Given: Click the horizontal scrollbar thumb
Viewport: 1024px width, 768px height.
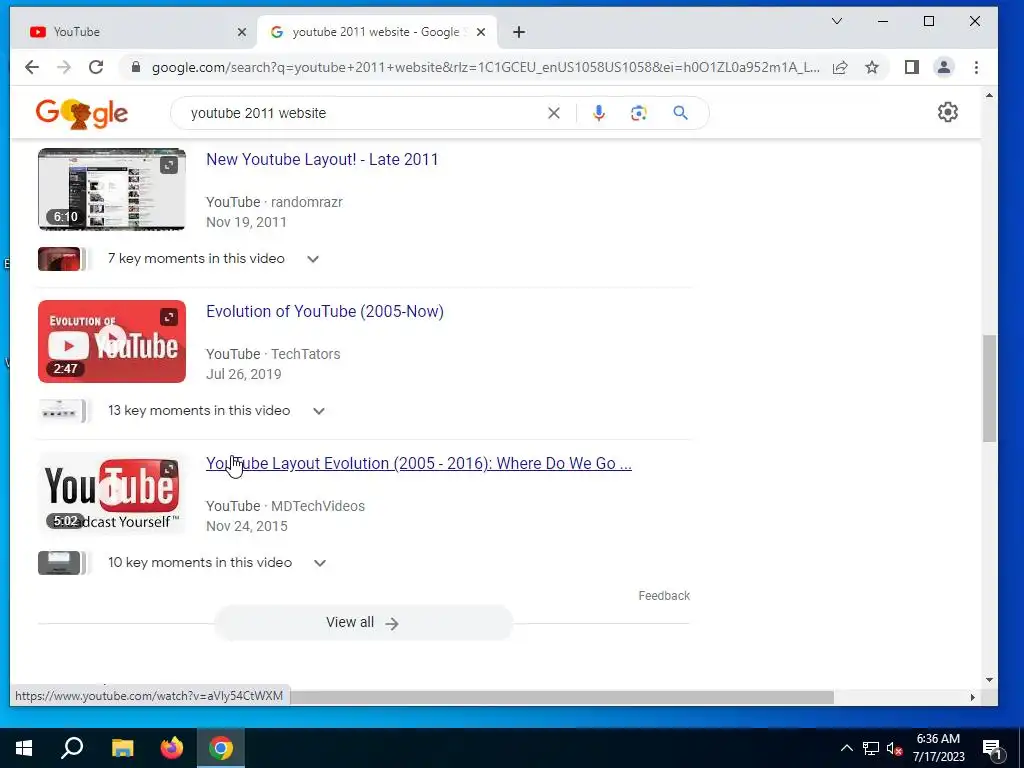Looking at the screenshot, I should point(562,697).
